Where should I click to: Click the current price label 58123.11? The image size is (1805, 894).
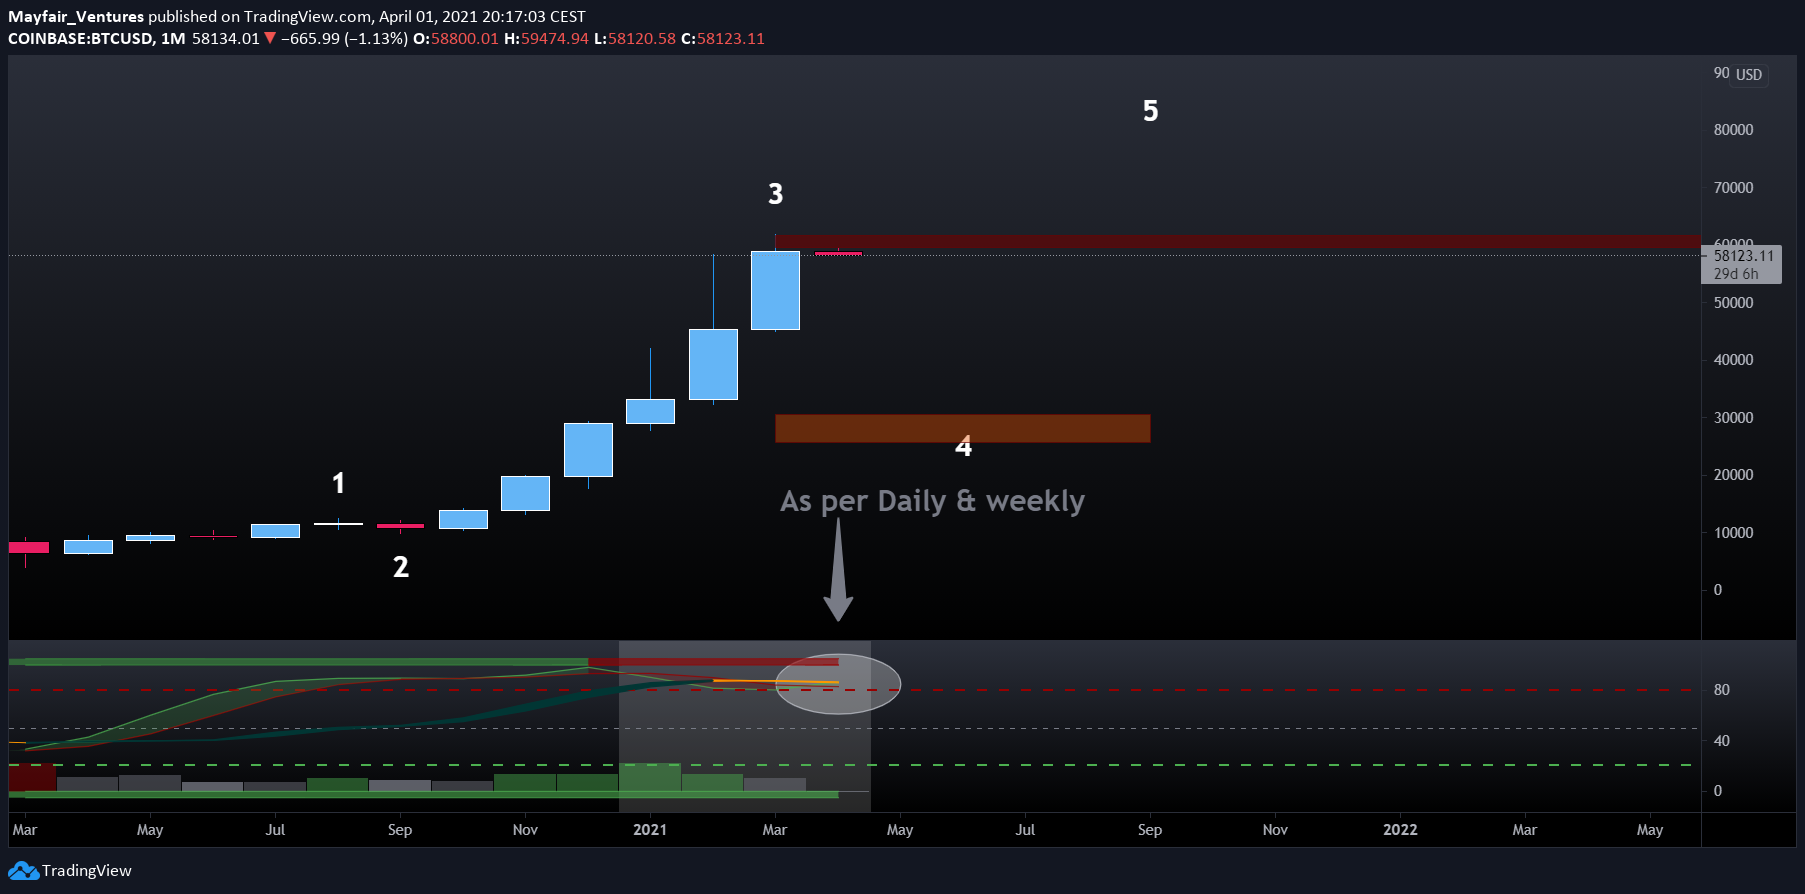tap(1744, 256)
